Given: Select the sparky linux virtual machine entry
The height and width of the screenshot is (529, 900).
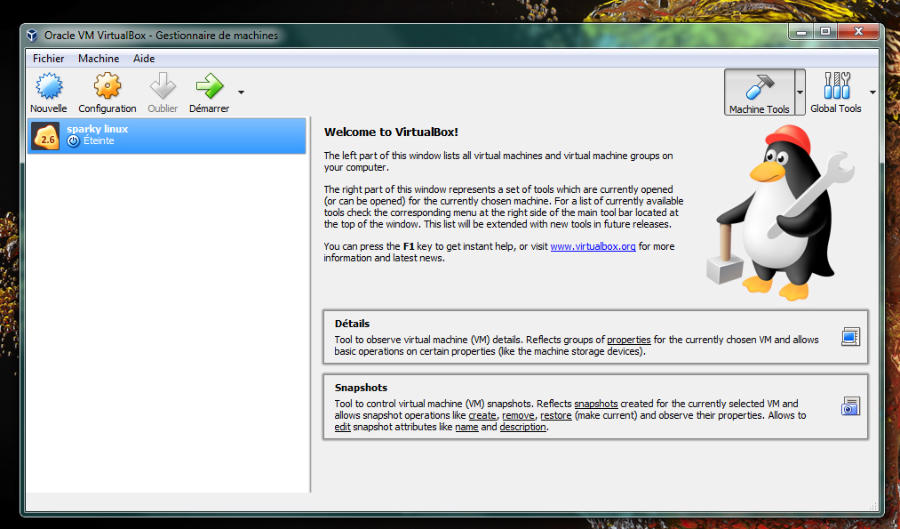Looking at the screenshot, I should 166,136.
